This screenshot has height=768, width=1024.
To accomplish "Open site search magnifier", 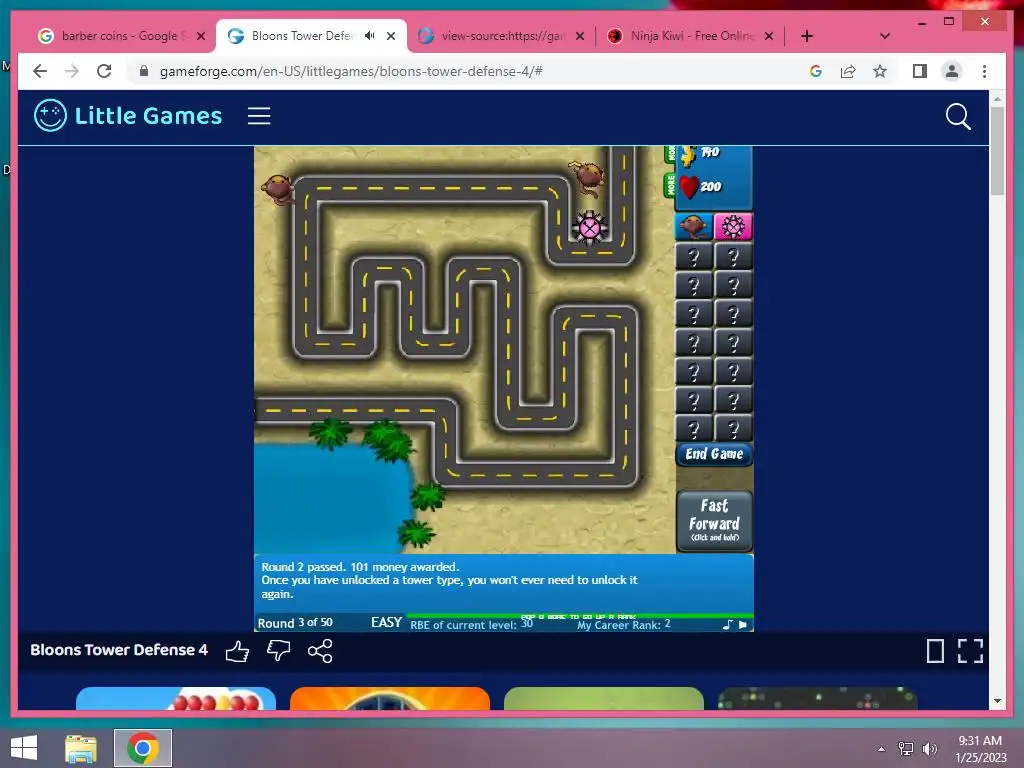I will (958, 116).
